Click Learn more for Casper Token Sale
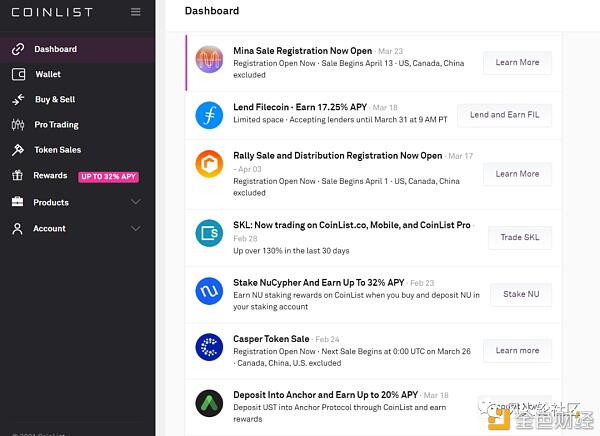 point(517,350)
